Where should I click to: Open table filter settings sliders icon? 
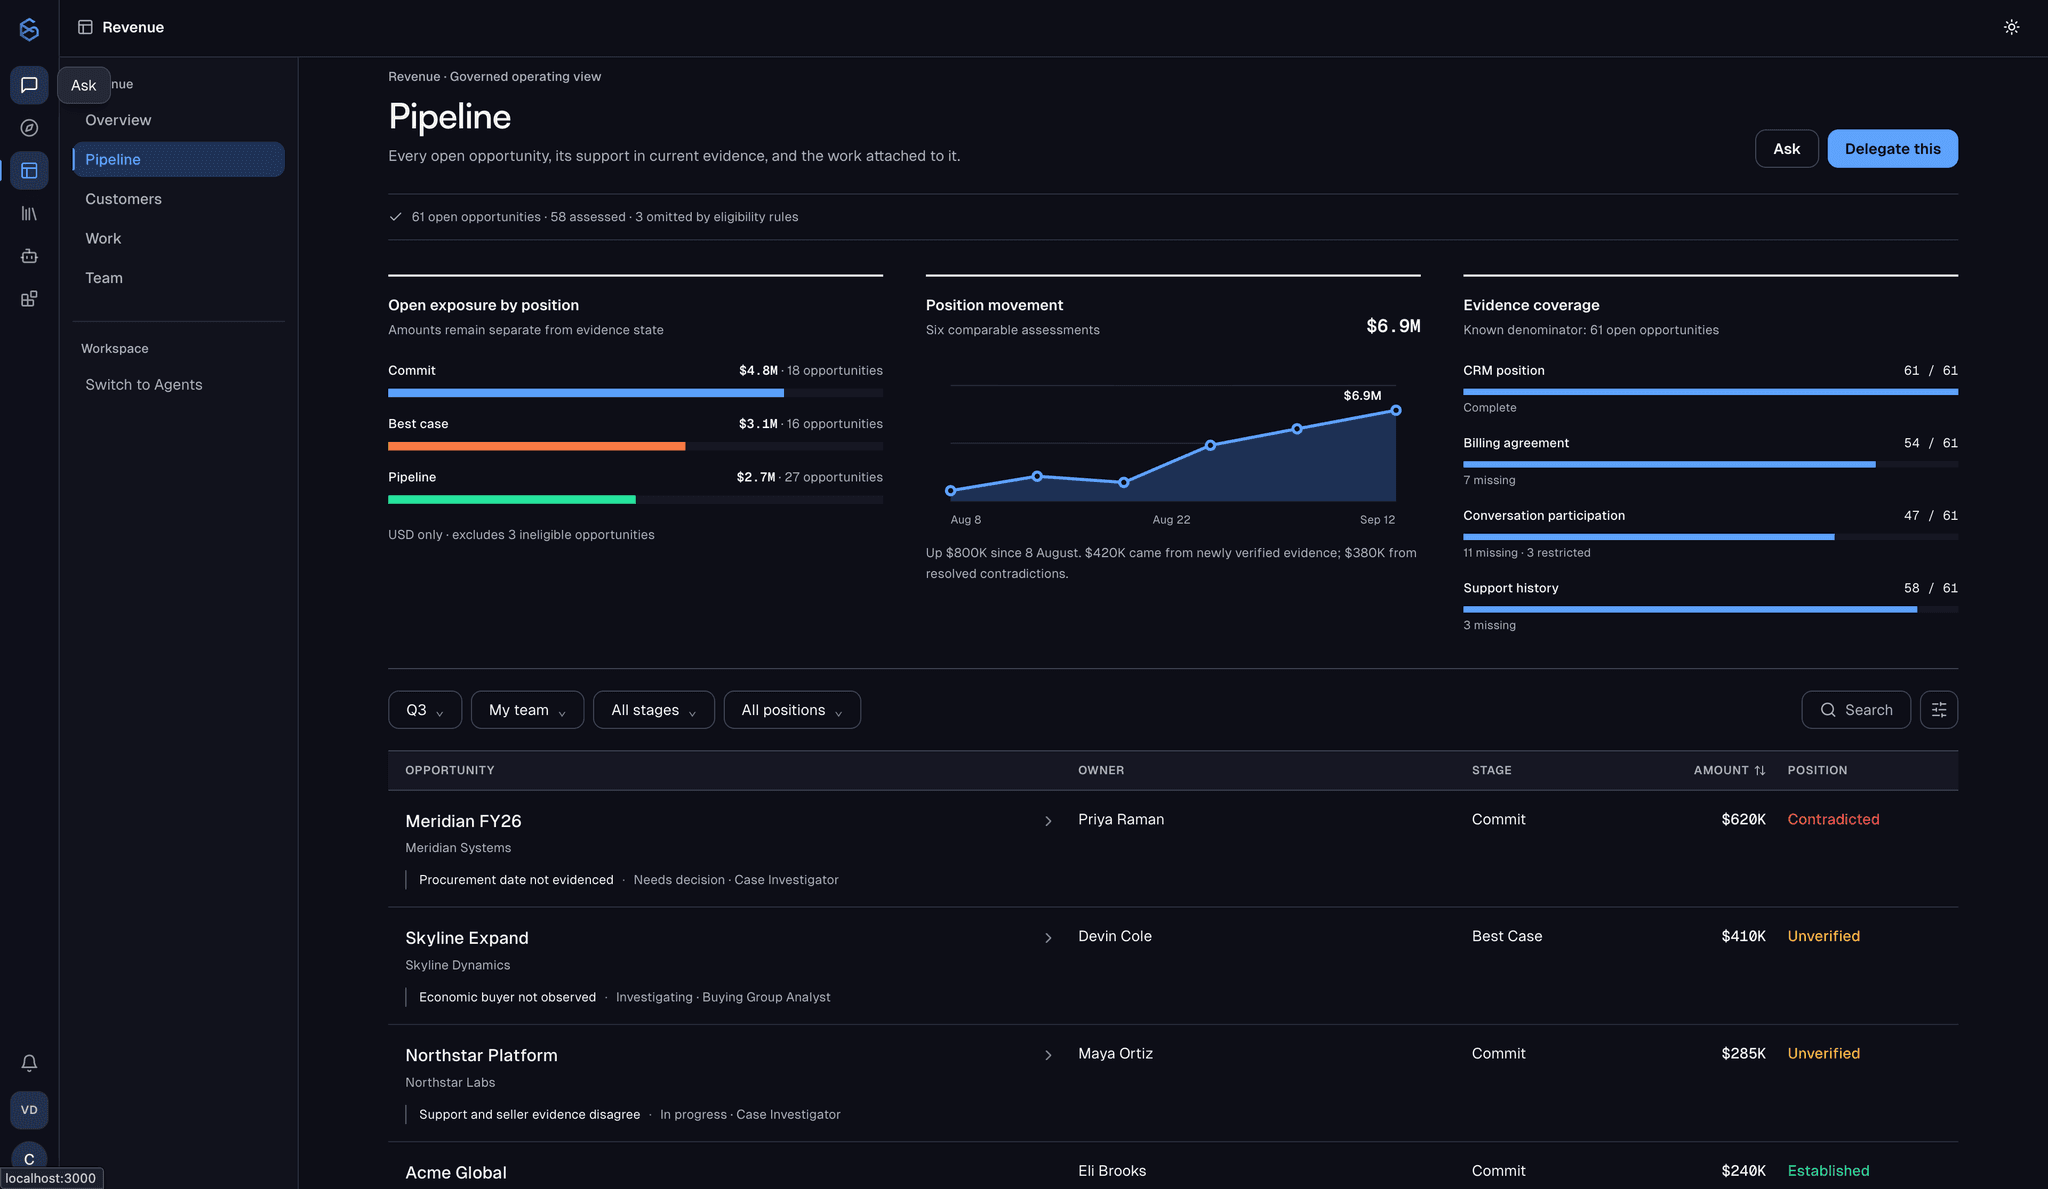[x=1938, y=710]
